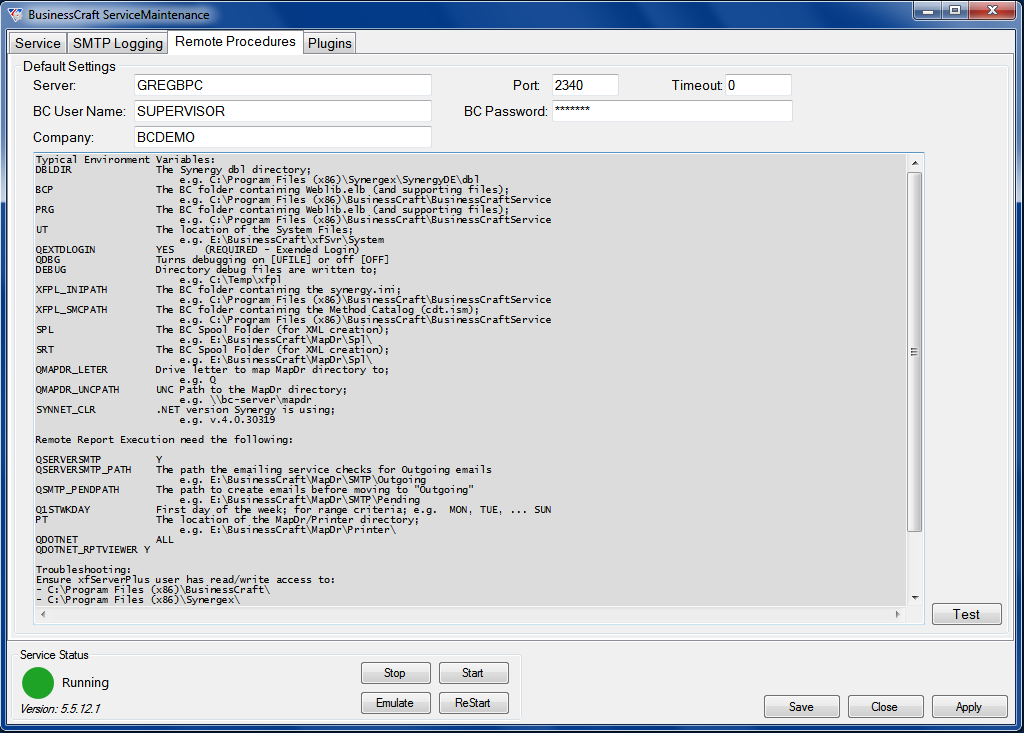Viewport: 1024px width, 733px height.
Task: Click the BC User Name field
Action: tap(283, 111)
